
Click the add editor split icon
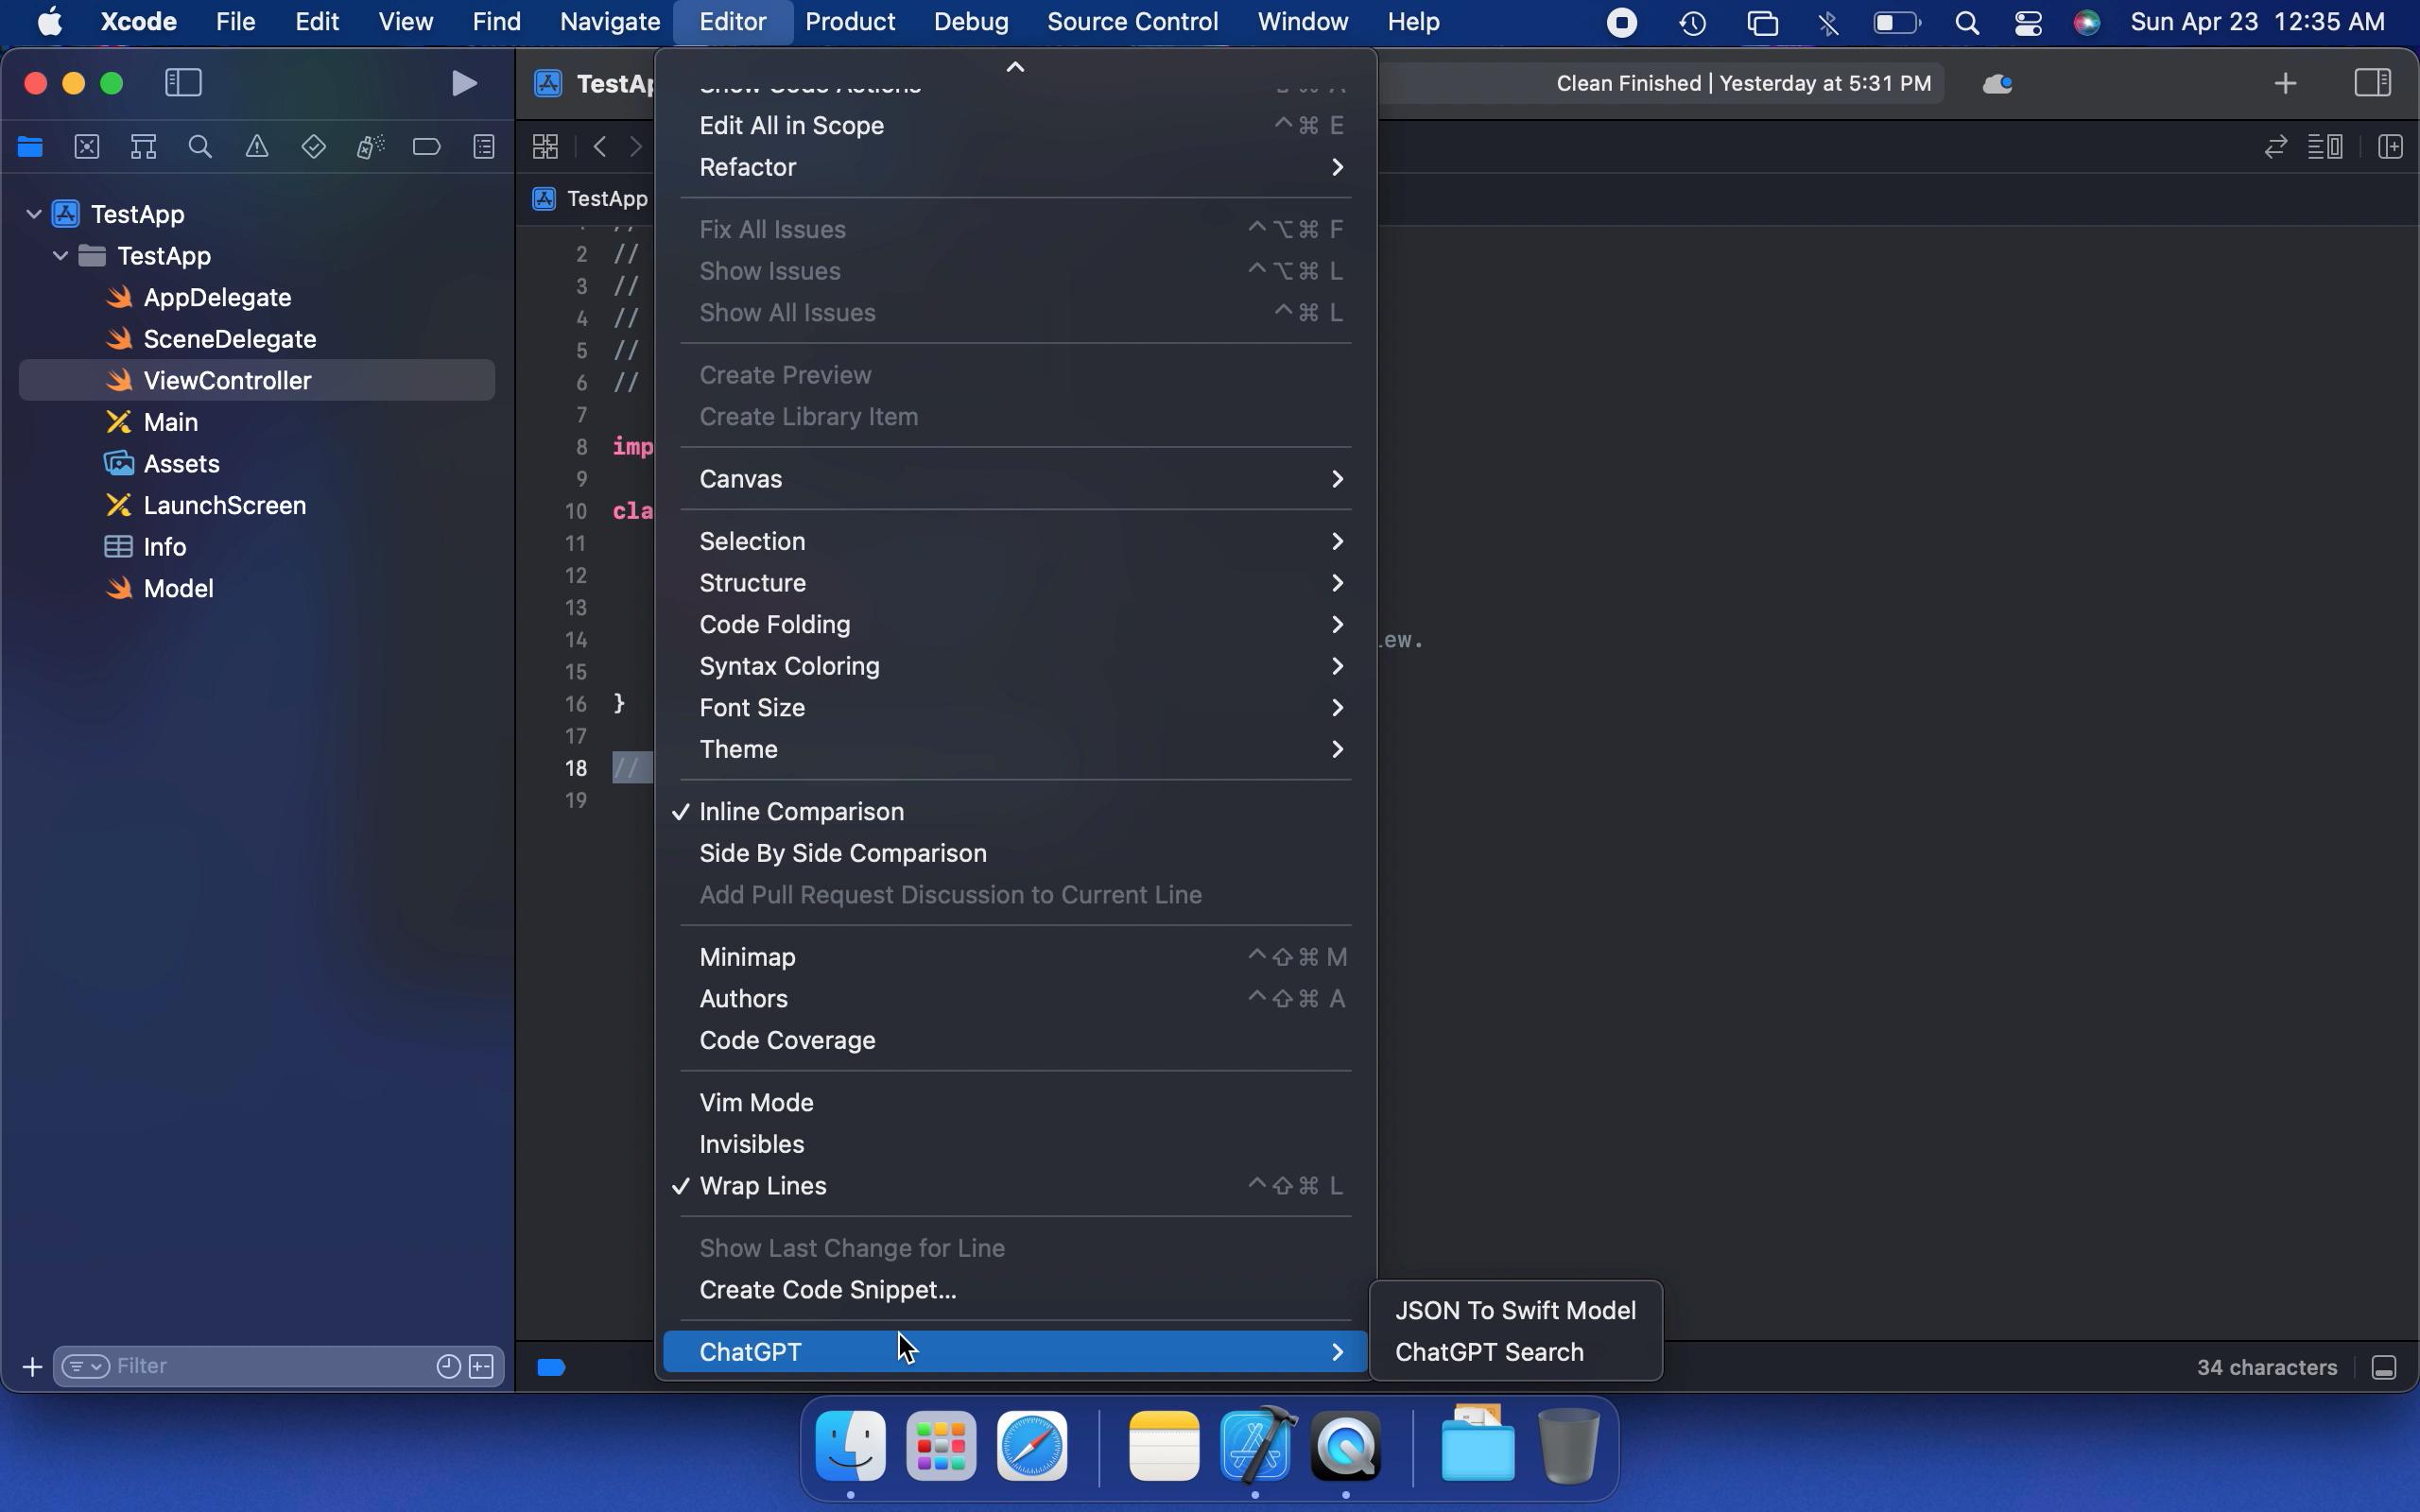tap(2390, 147)
